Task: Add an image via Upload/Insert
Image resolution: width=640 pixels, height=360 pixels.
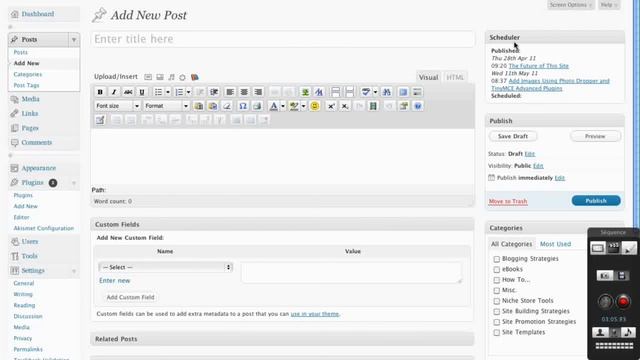Action: click(x=148, y=77)
